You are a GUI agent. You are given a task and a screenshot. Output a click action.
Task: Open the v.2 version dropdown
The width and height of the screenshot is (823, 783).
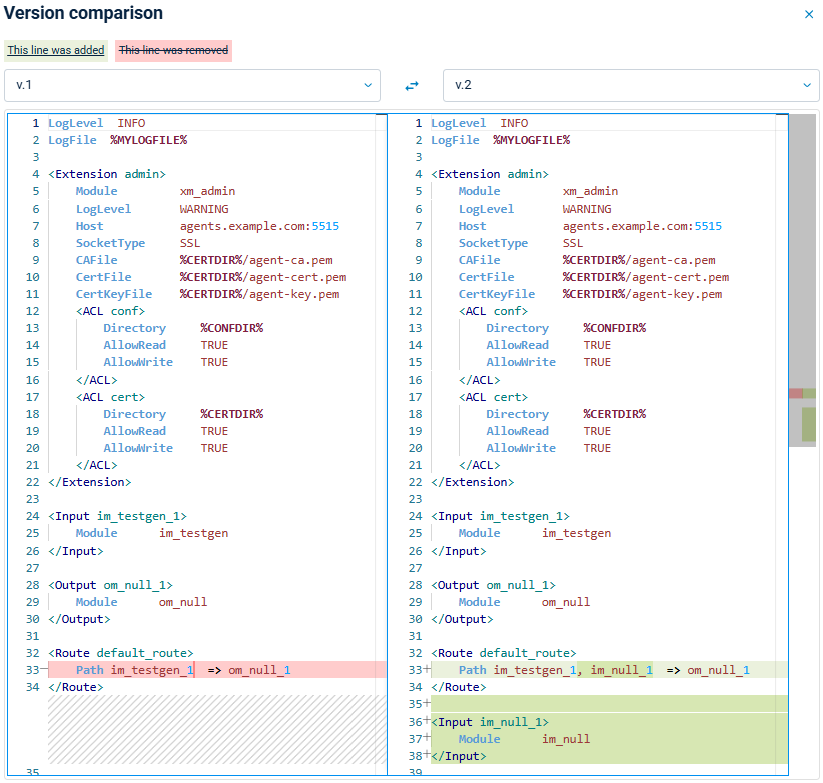[630, 85]
